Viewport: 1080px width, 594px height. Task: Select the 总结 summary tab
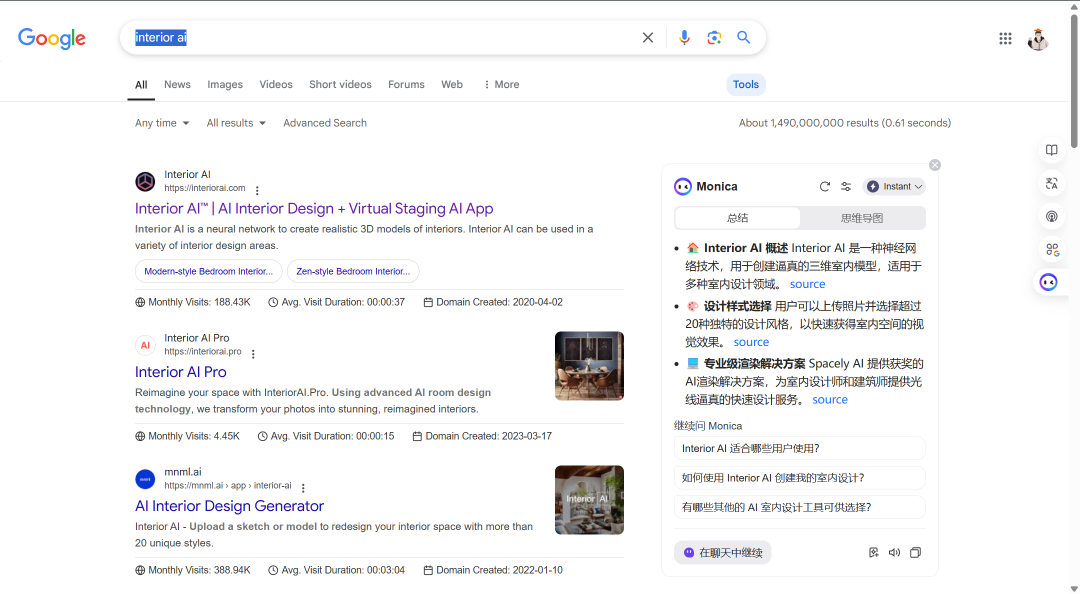(738, 218)
